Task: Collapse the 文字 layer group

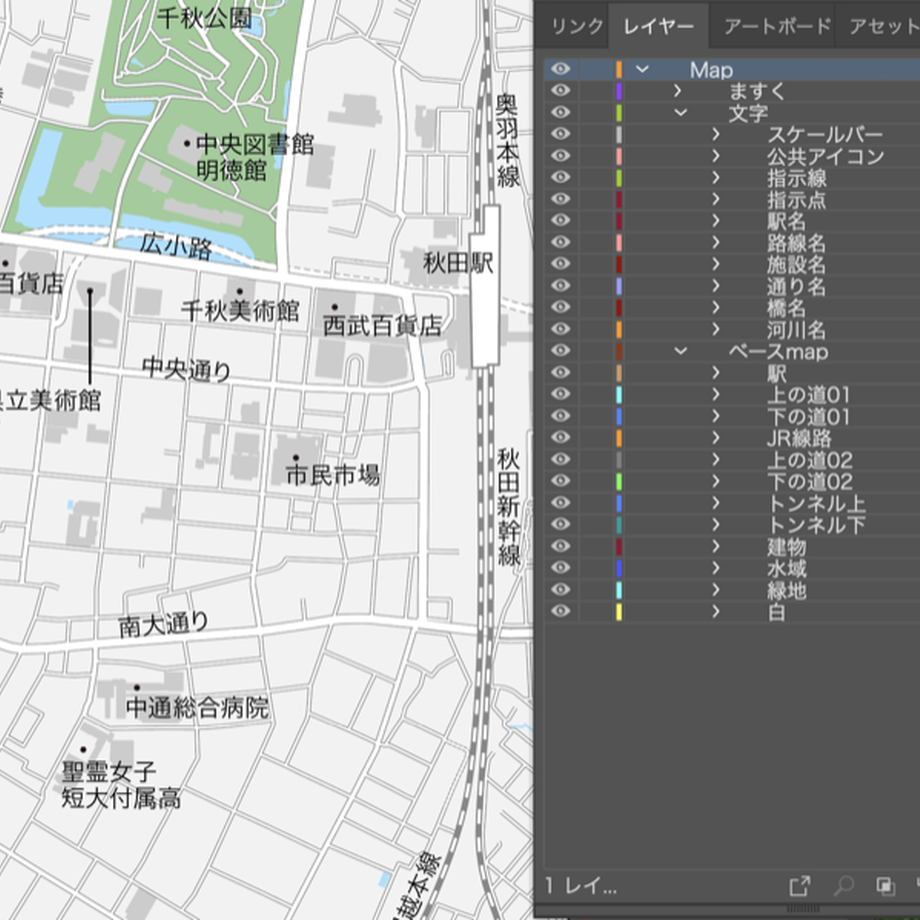Action: point(681,112)
